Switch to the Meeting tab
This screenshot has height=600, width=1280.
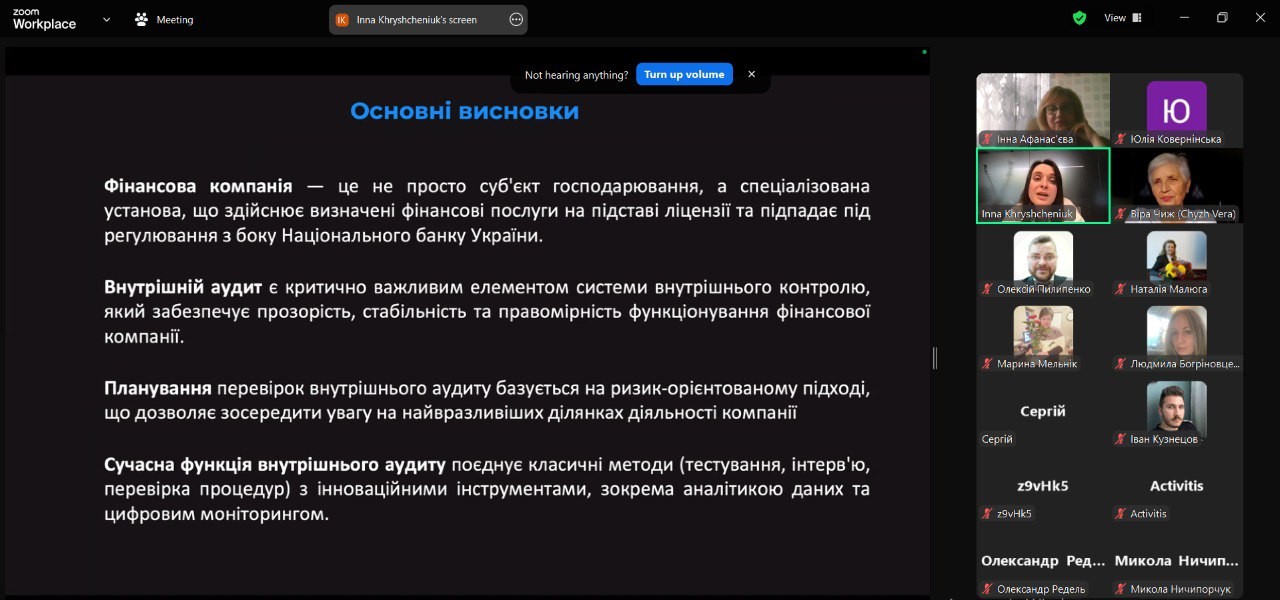(x=165, y=19)
